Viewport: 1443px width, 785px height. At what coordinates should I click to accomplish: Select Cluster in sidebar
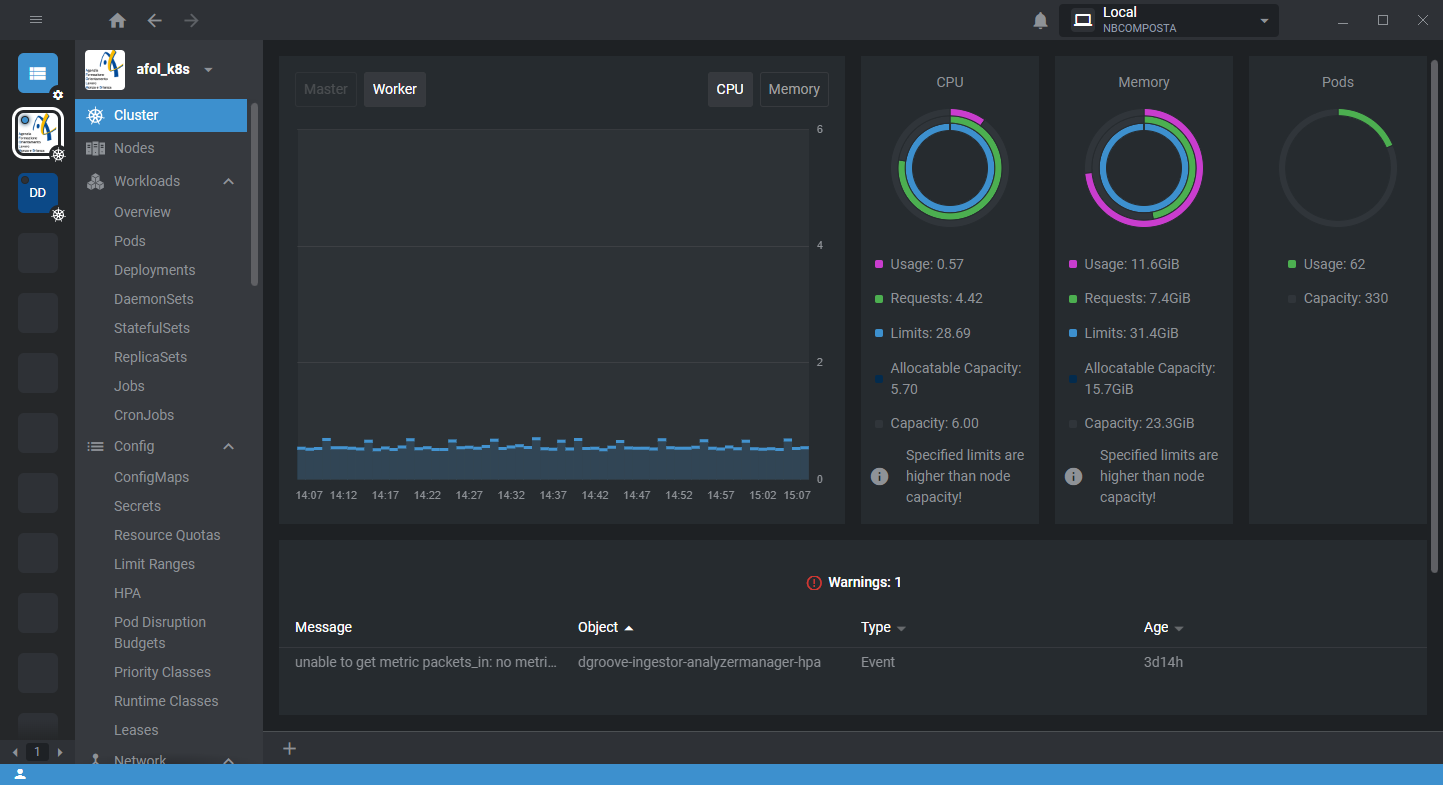(161, 115)
